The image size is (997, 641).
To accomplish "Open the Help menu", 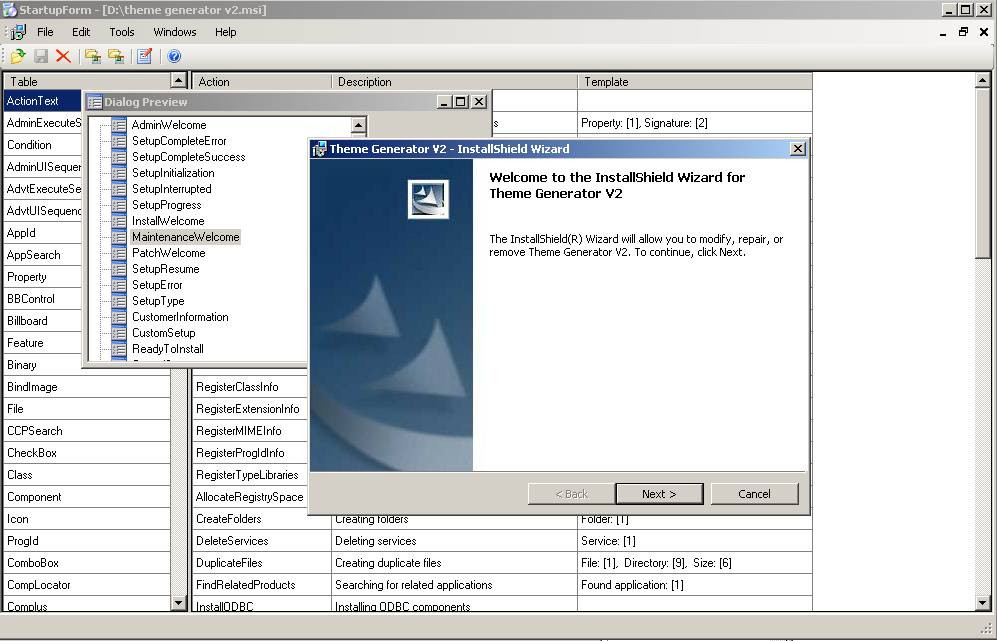I will (x=225, y=32).
